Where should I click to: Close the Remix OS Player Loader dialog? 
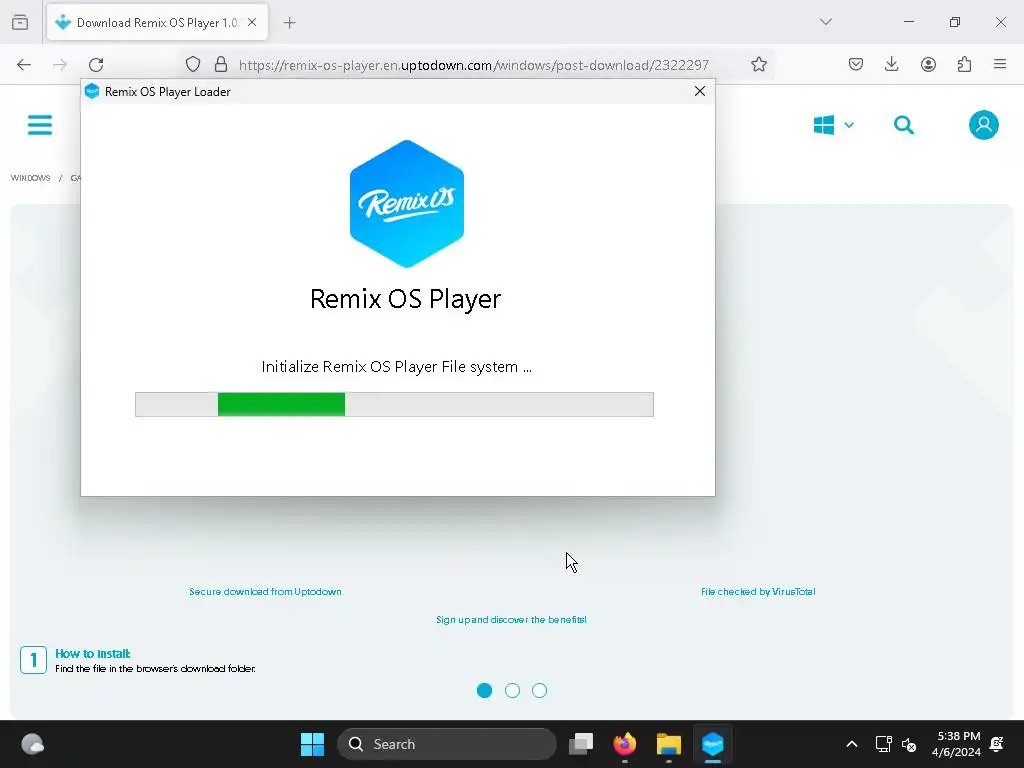coord(699,91)
